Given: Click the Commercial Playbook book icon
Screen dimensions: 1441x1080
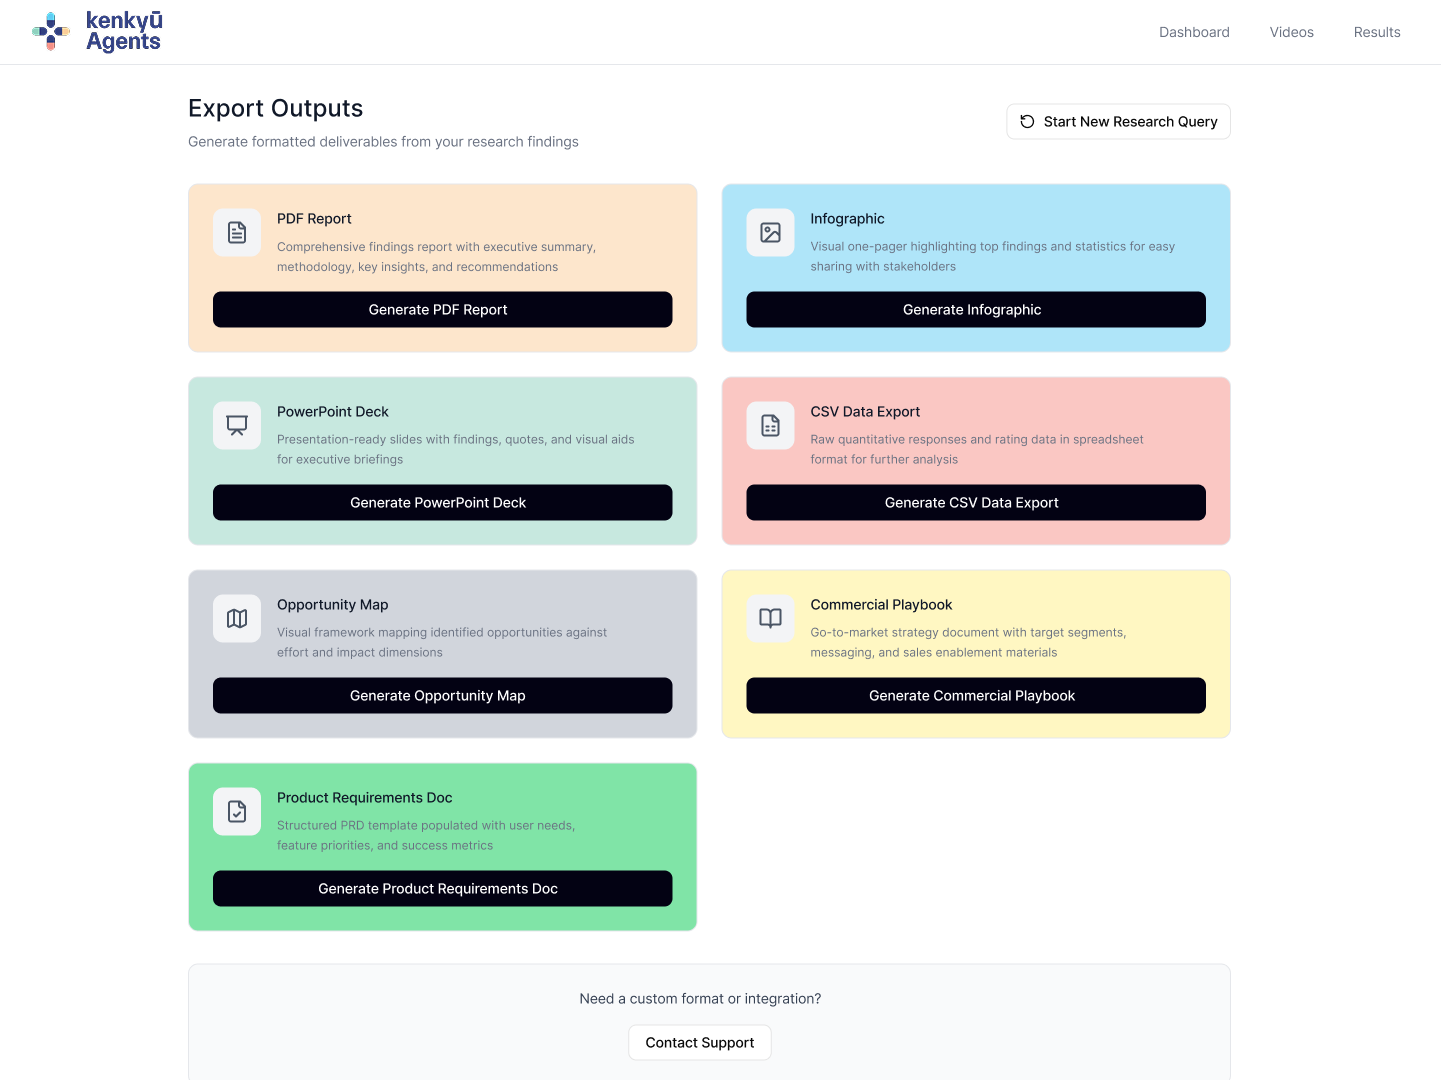Looking at the screenshot, I should (x=770, y=619).
